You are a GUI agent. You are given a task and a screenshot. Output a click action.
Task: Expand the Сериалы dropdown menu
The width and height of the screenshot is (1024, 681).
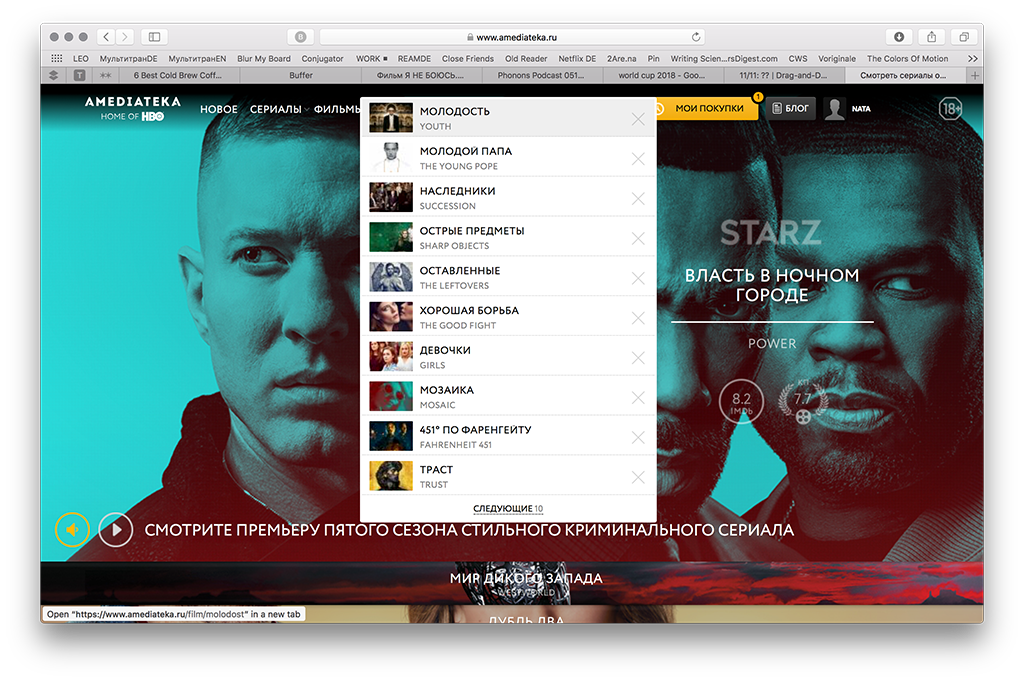click(279, 109)
